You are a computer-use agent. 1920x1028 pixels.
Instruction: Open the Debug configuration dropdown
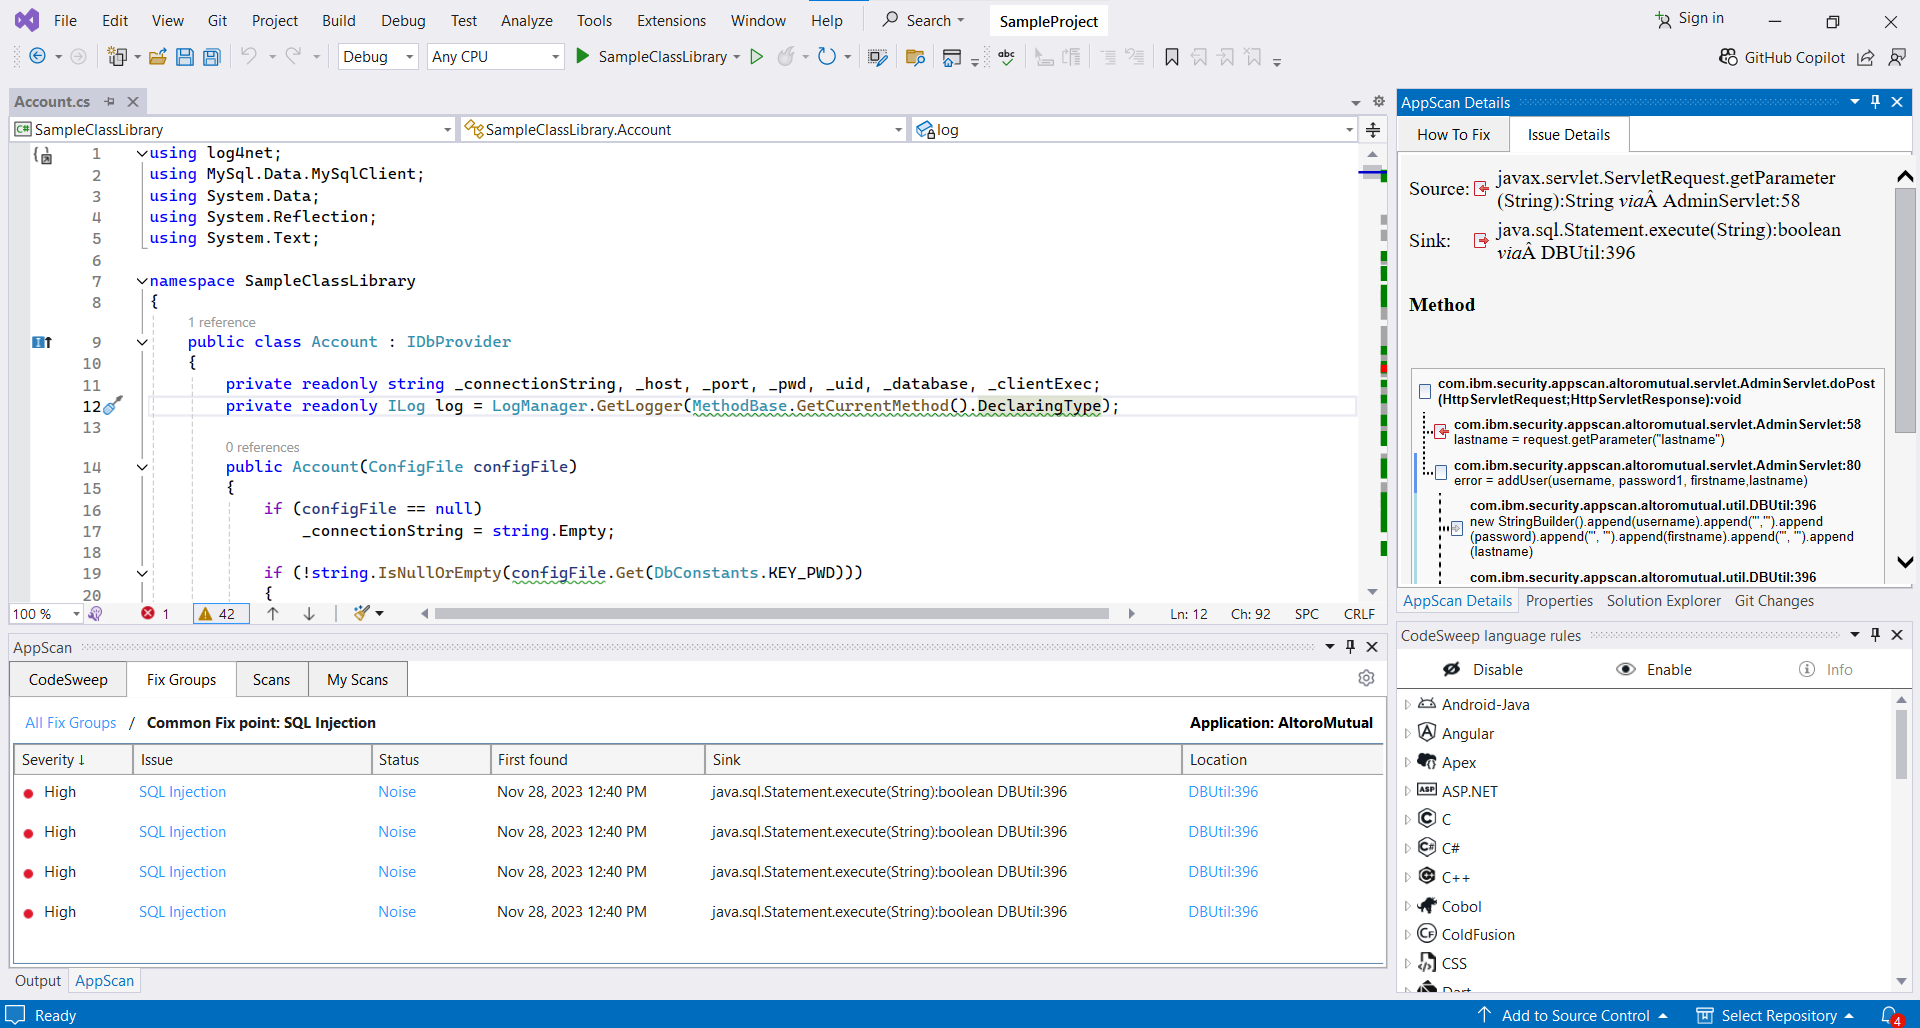coord(378,57)
